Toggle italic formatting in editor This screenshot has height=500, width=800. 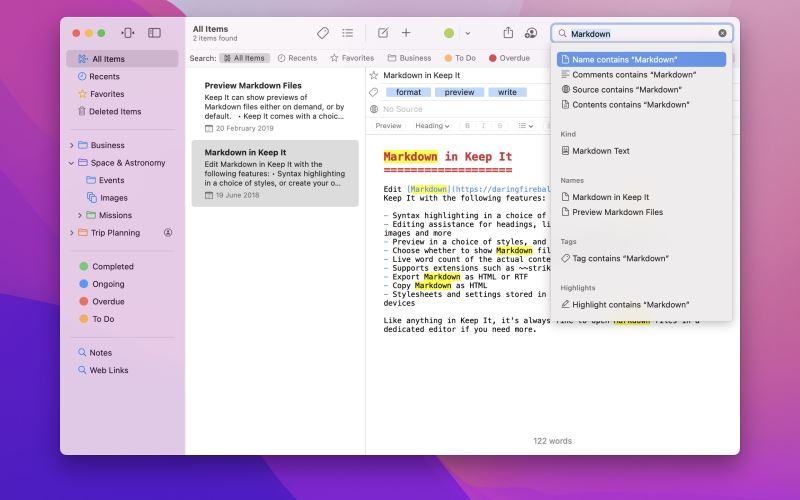(483, 126)
